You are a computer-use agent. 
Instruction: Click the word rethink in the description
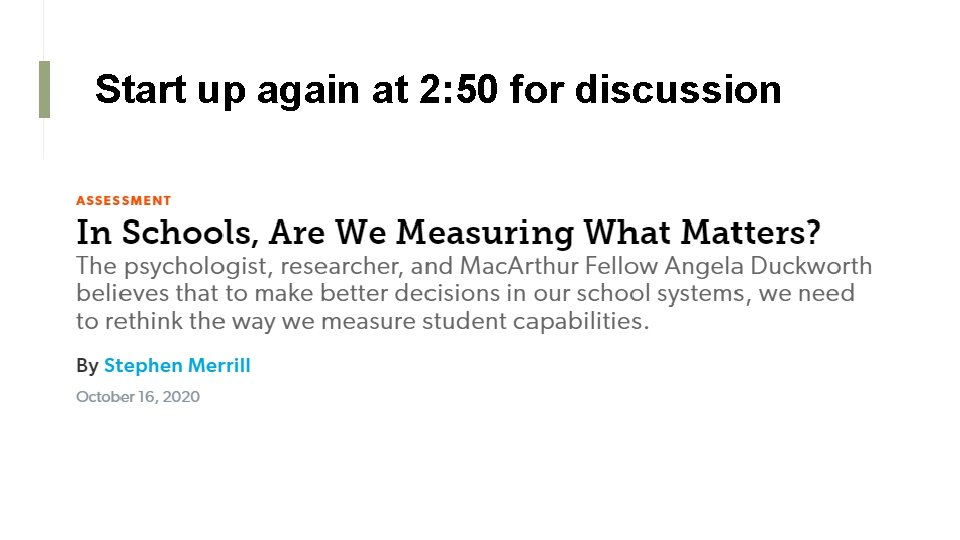(143, 321)
